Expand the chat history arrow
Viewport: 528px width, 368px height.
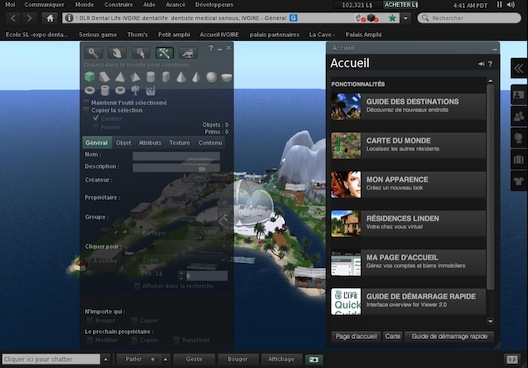click(x=105, y=359)
